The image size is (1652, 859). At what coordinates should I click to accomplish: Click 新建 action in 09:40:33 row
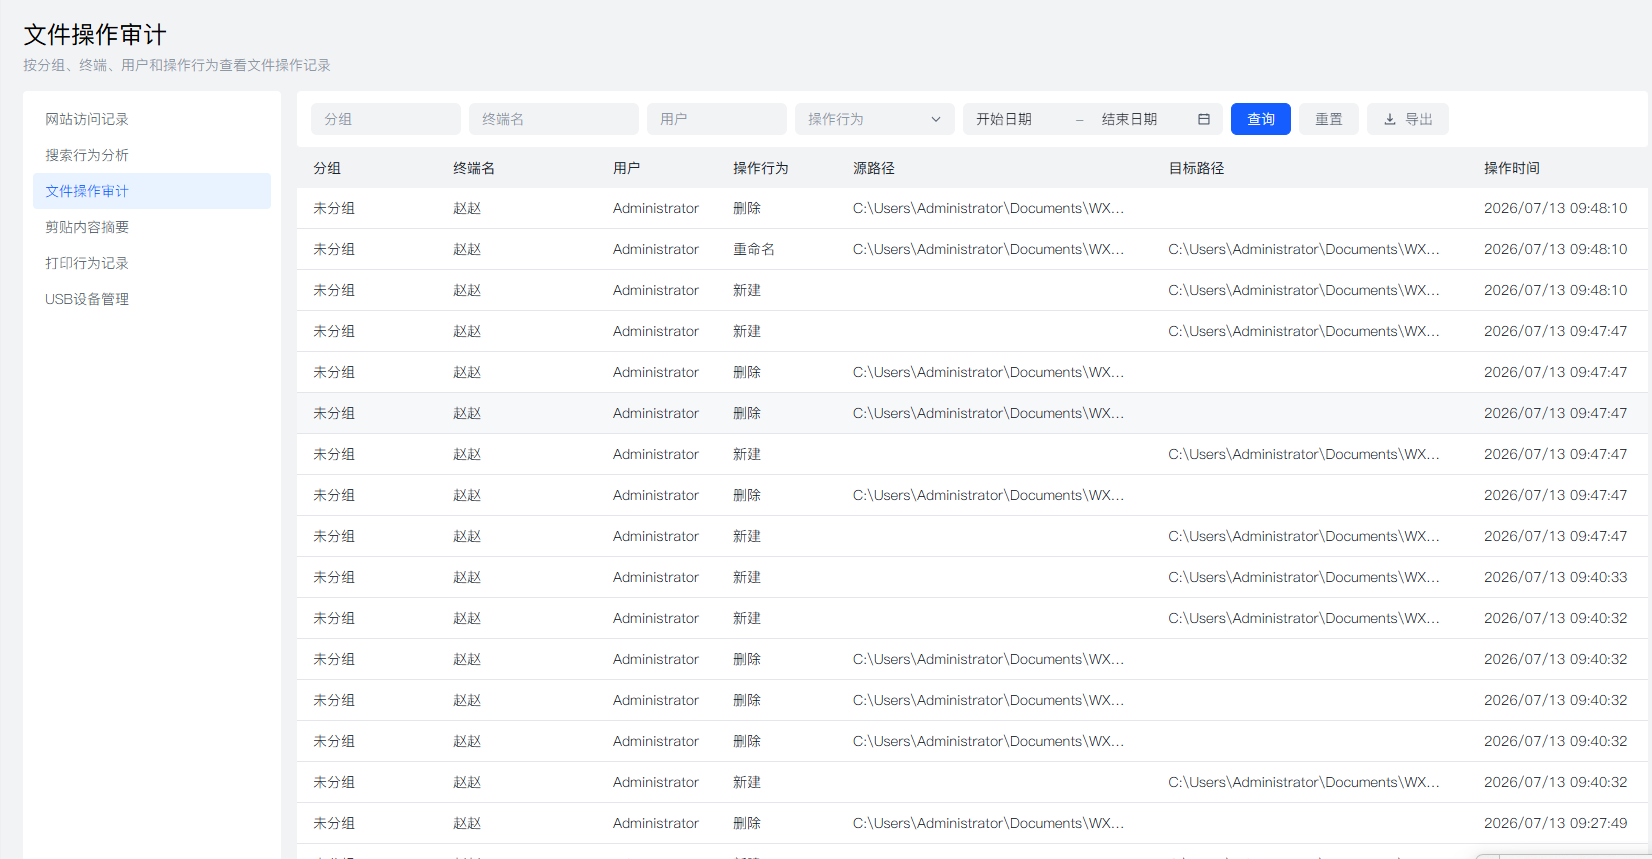click(747, 577)
